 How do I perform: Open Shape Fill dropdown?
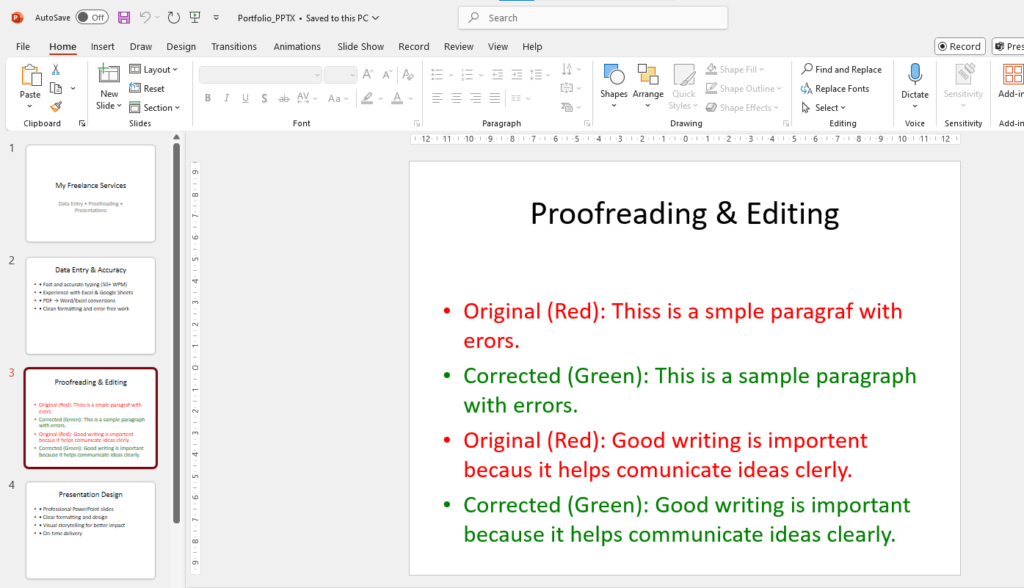[x=735, y=69]
